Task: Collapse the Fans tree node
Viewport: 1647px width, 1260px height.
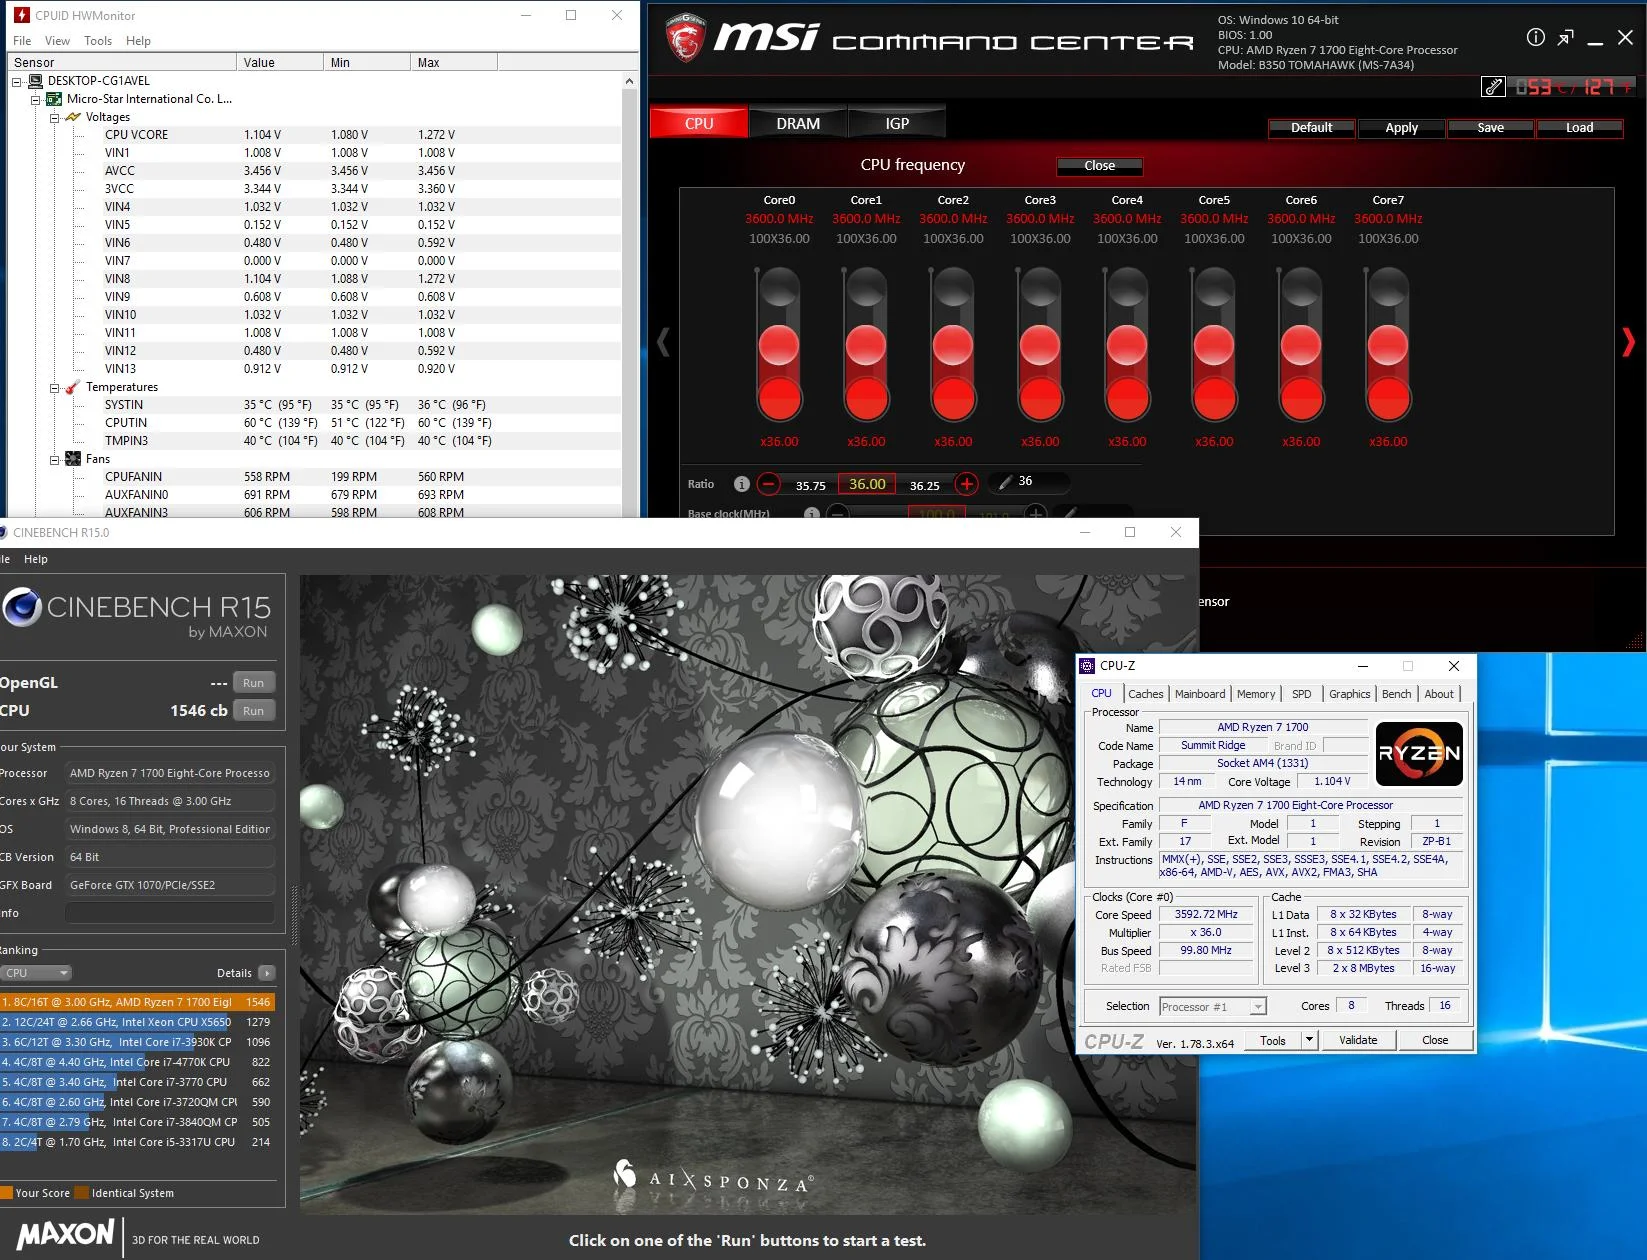Action: tap(55, 460)
